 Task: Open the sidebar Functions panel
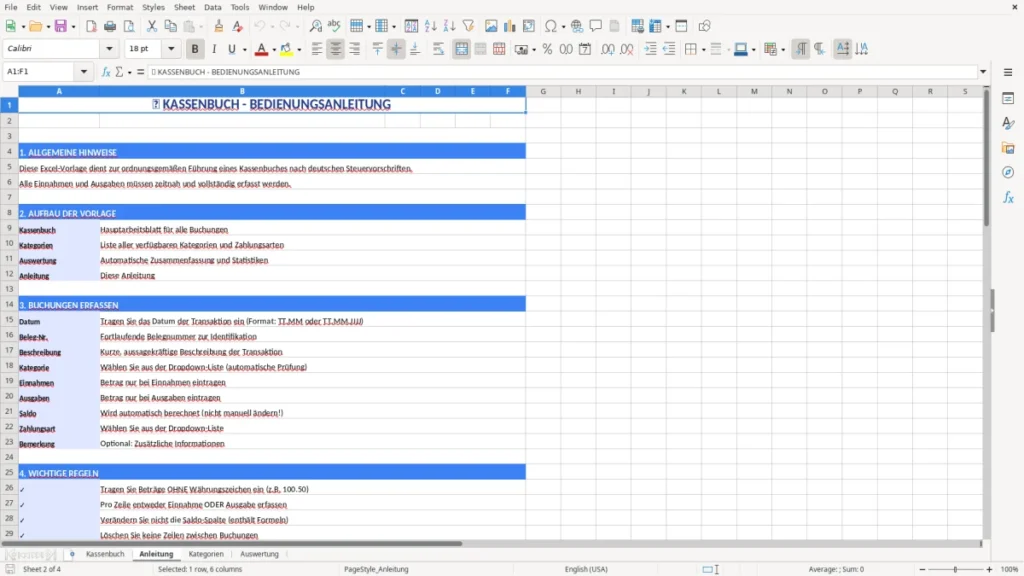click(x=1008, y=197)
